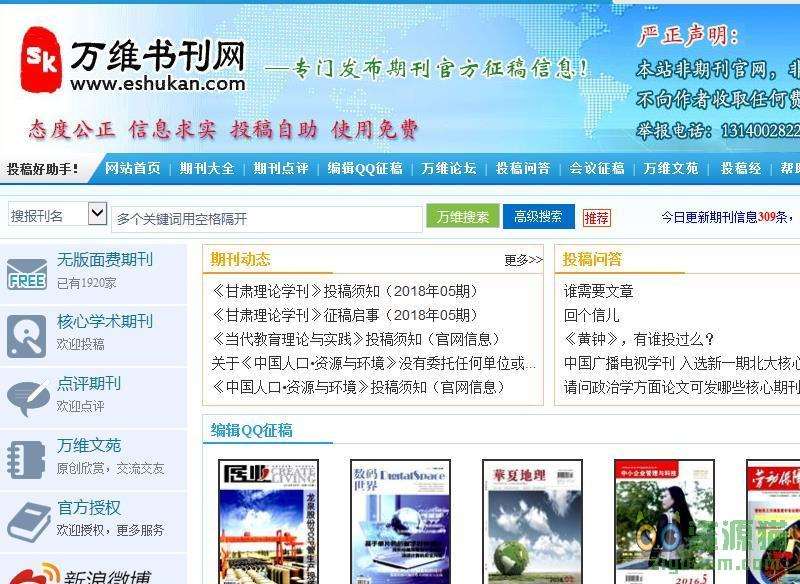Open 《甘肃理论学刊》征稿启事 link
The image size is (800, 584).
point(346,315)
